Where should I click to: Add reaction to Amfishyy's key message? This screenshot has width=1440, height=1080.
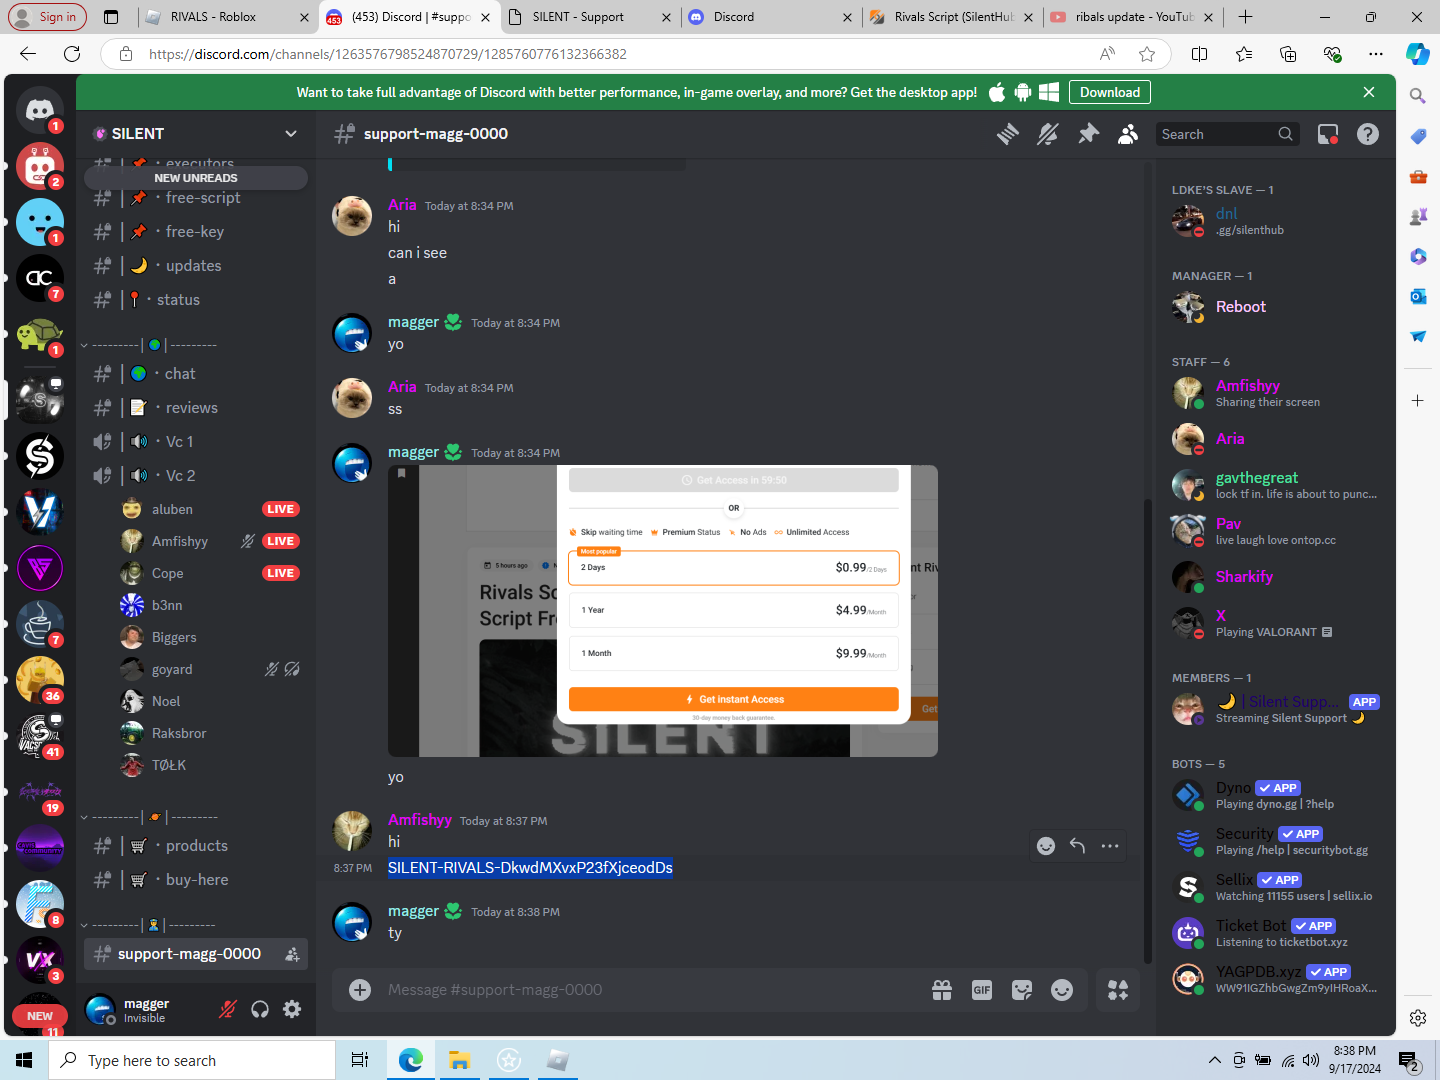pyautogui.click(x=1046, y=846)
